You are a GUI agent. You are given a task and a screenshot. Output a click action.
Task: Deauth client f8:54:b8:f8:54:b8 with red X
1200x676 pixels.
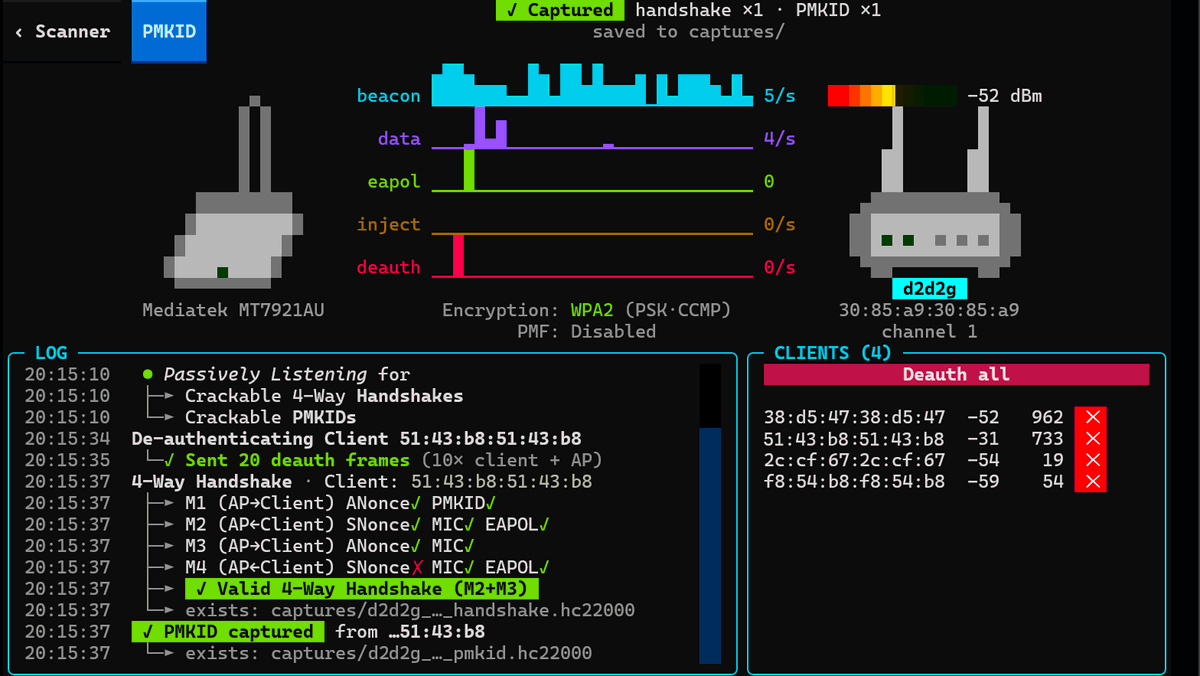1091,482
